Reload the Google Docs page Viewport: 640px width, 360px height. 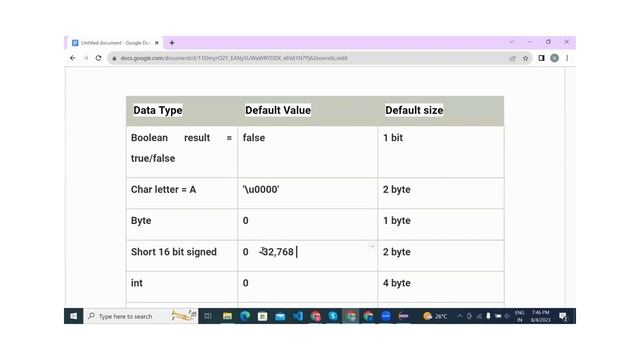98,58
